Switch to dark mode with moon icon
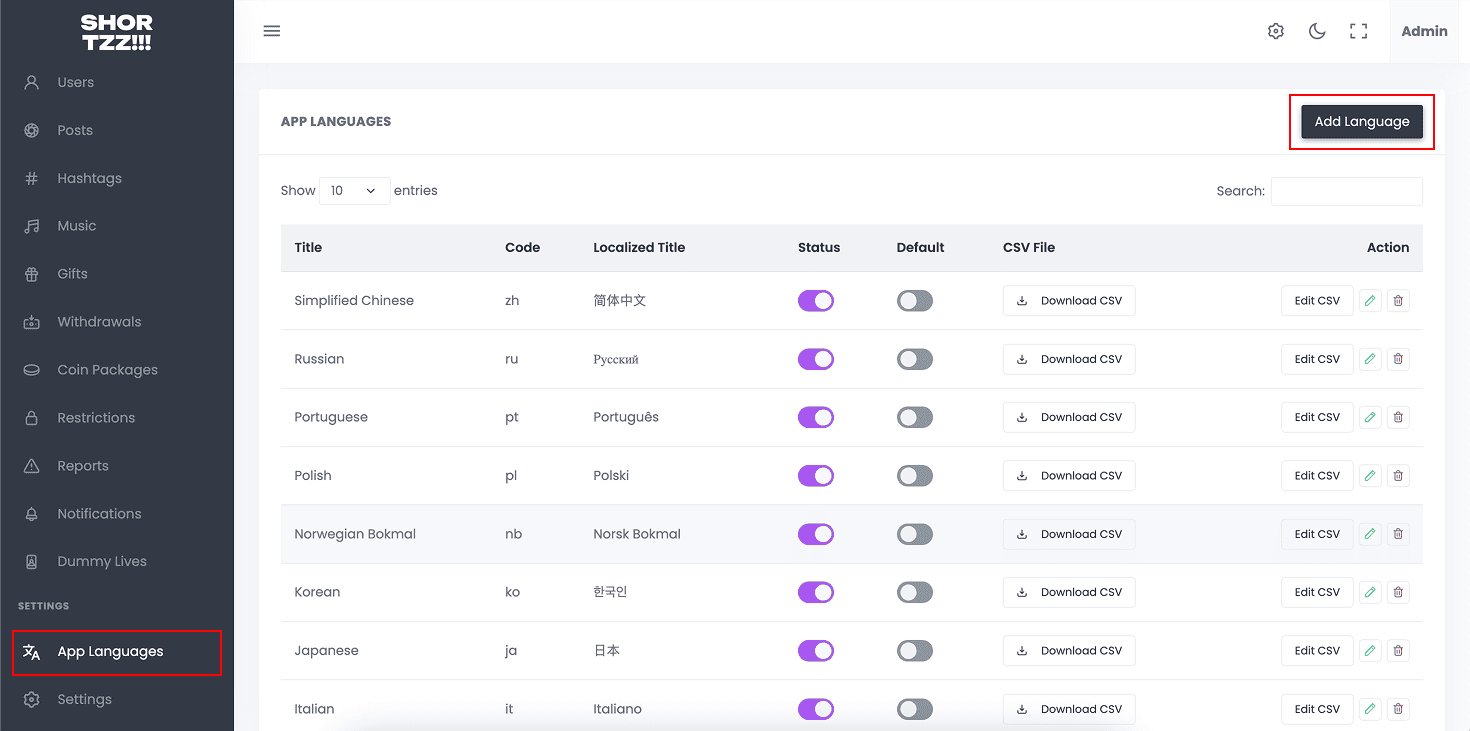The width and height of the screenshot is (1470, 731). coord(1317,31)
